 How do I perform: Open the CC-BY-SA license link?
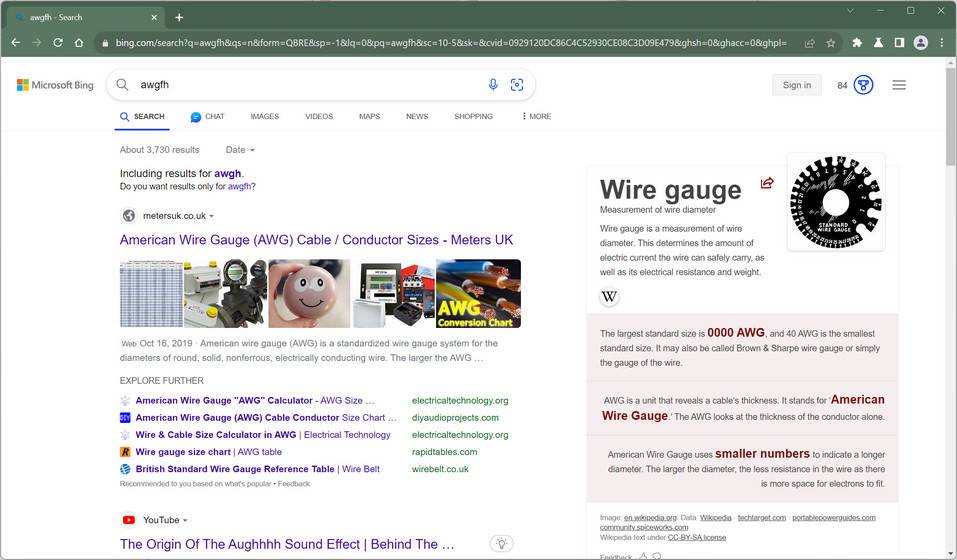point(696,537)
